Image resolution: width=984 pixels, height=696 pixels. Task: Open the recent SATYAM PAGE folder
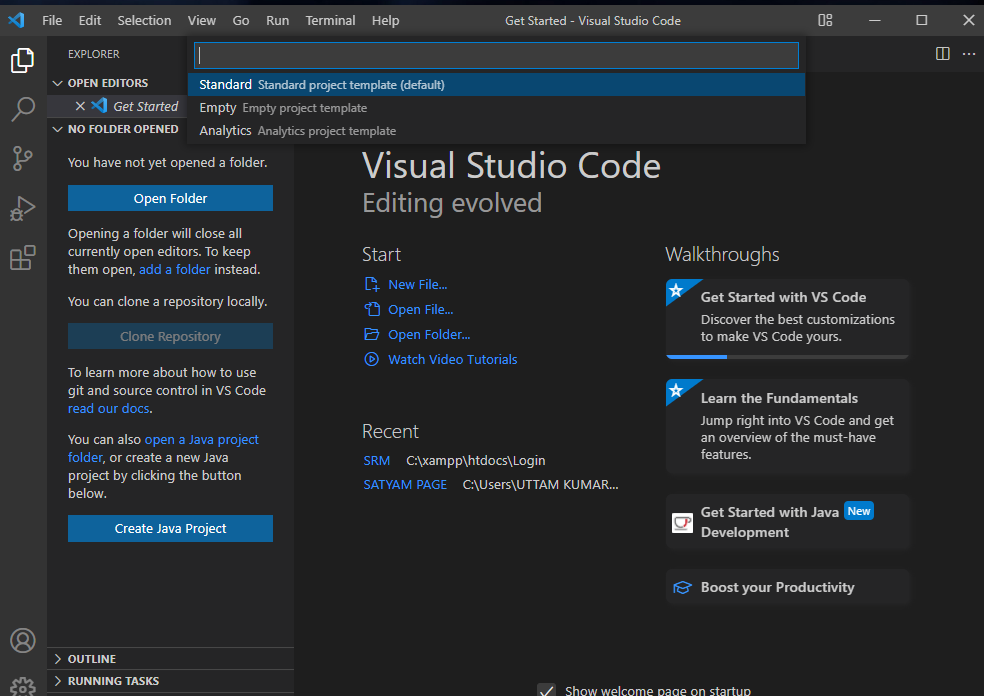click(405, 485)
